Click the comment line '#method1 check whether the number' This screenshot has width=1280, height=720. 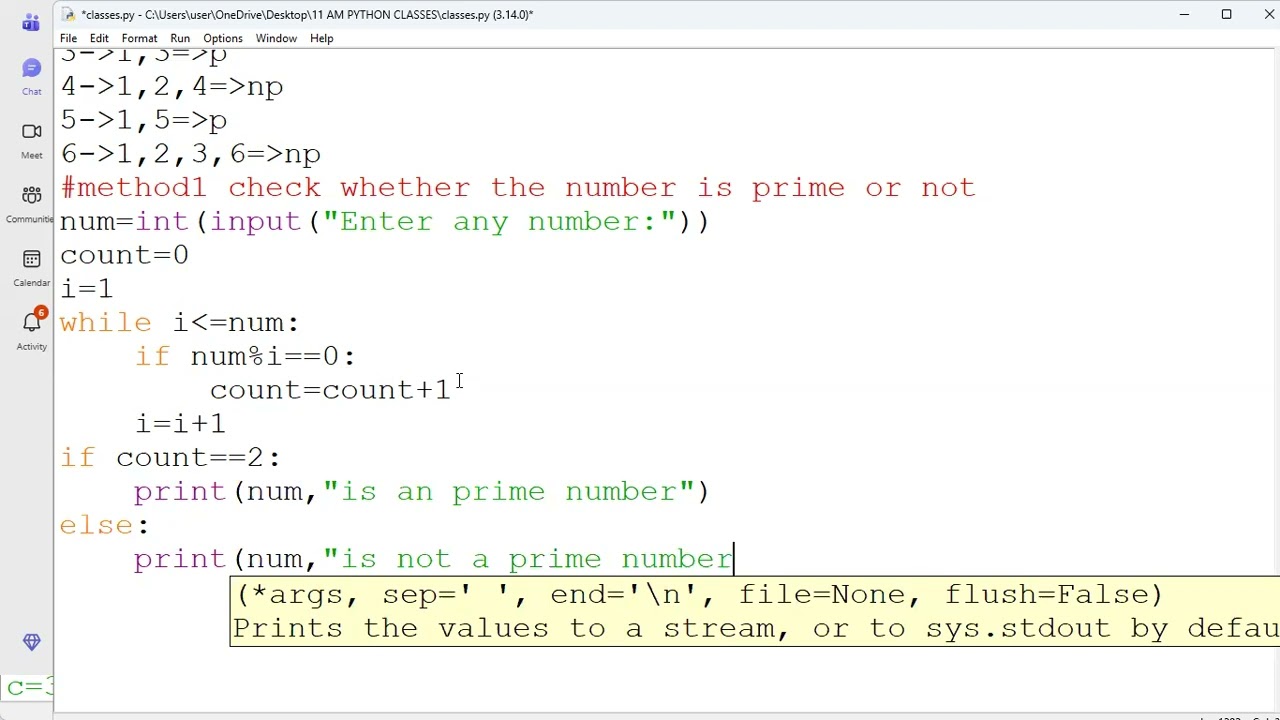[518, 187]
